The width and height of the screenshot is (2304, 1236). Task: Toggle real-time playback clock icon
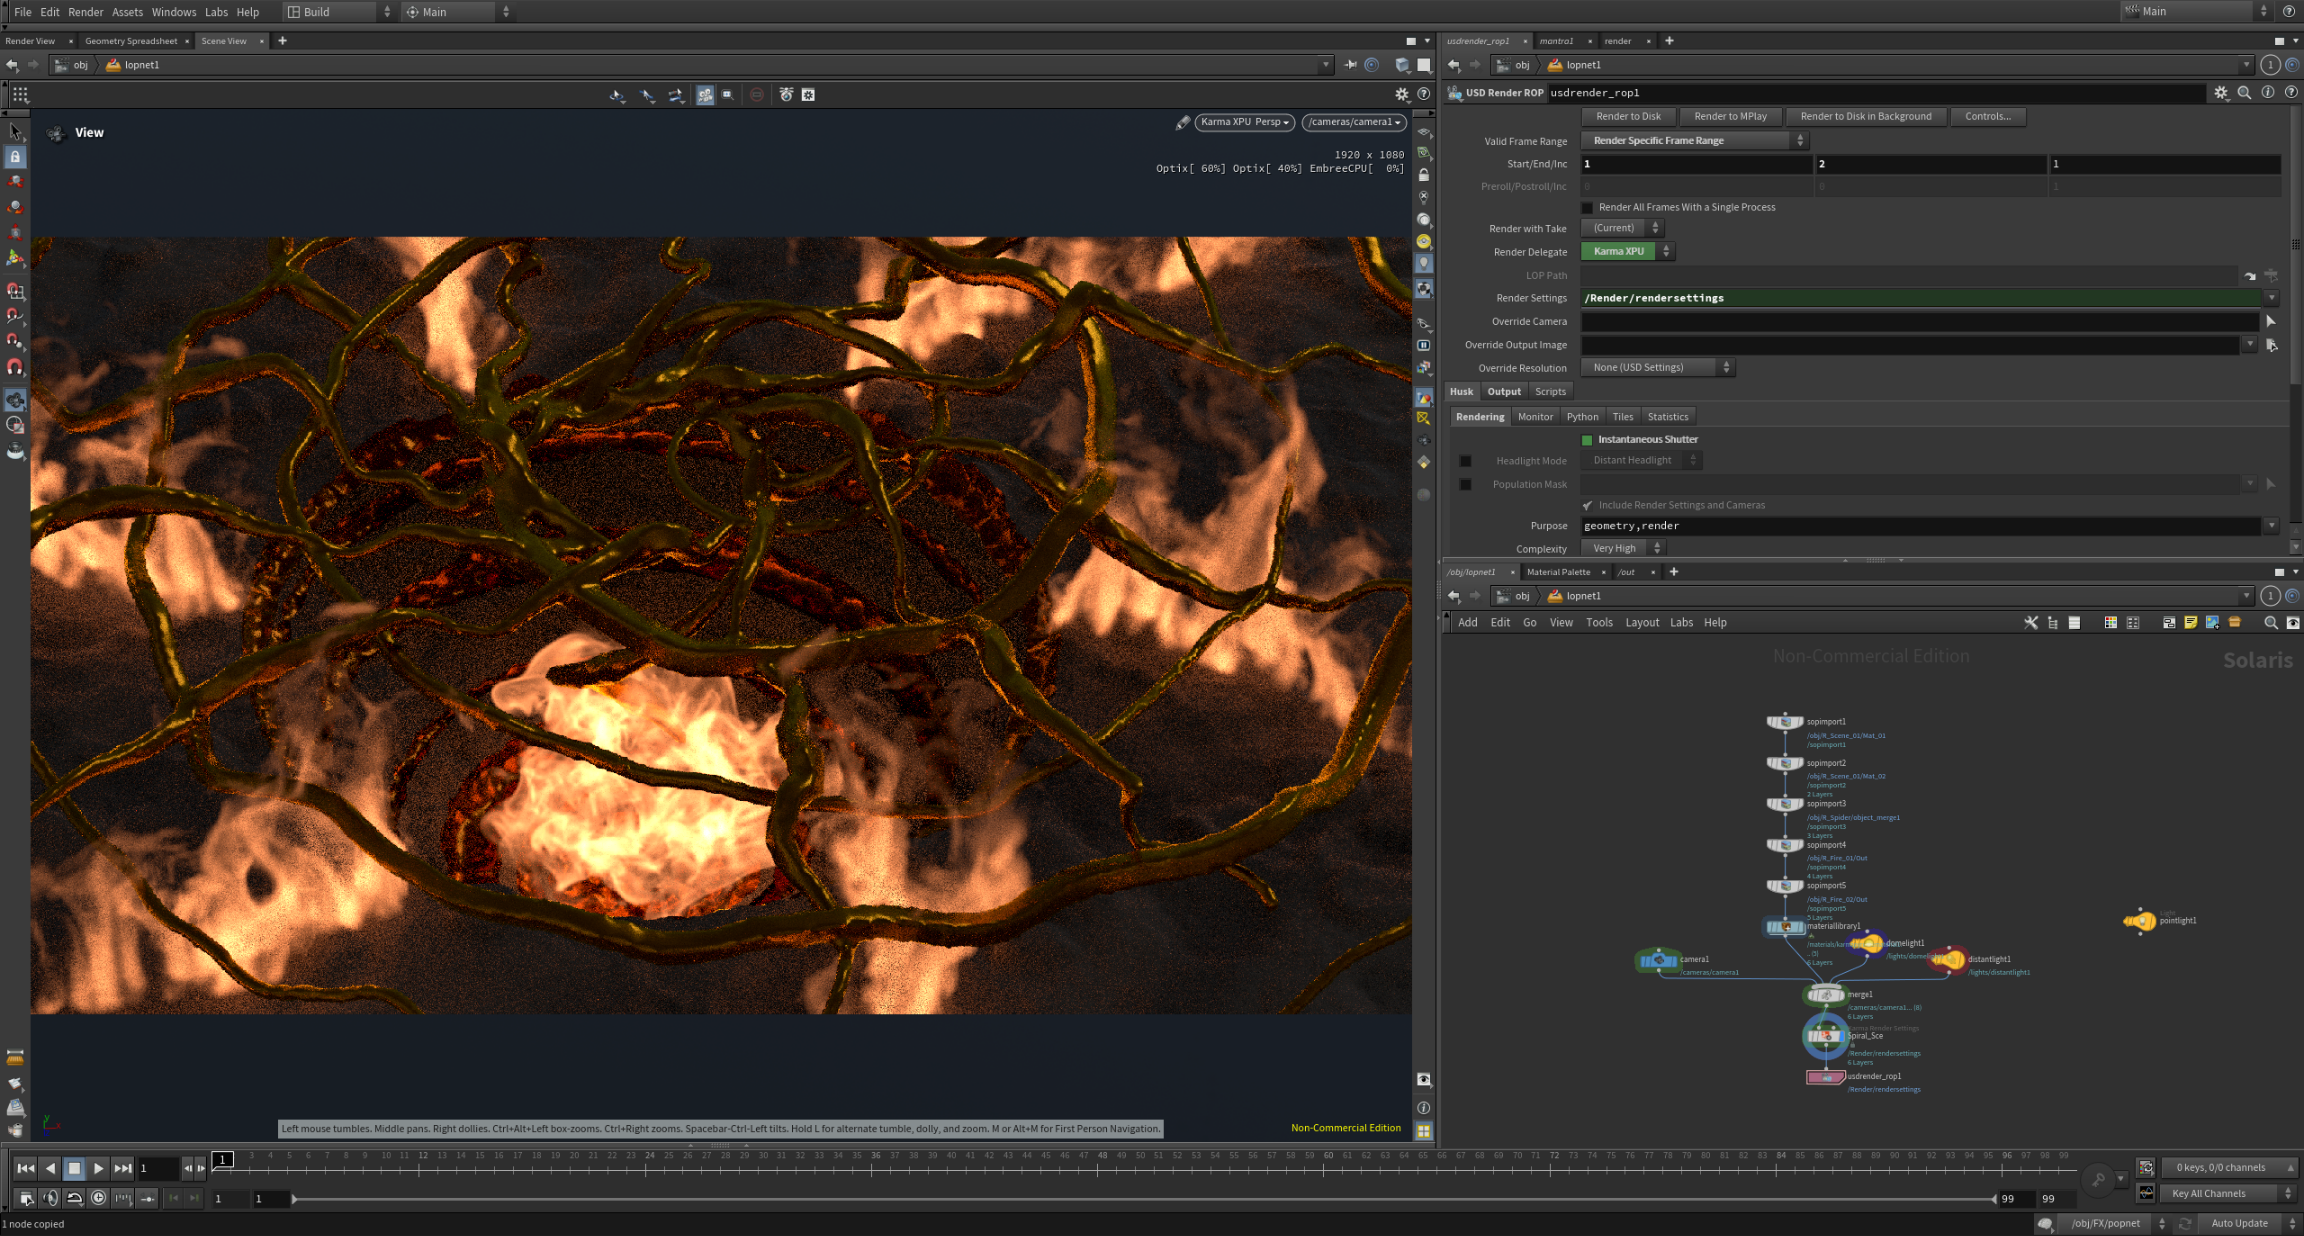(x=99, y=1198)
